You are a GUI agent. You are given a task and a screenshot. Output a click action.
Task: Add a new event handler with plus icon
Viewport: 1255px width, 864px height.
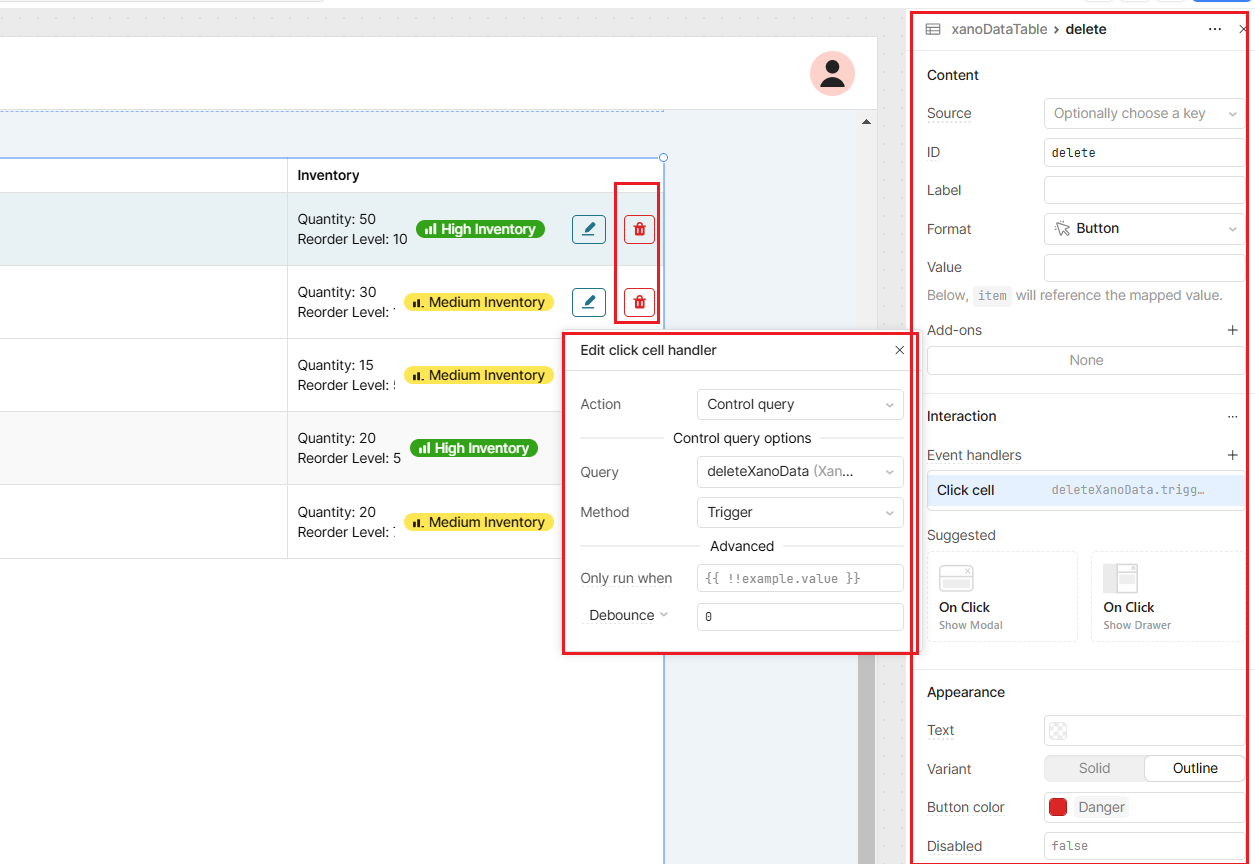1232,455
